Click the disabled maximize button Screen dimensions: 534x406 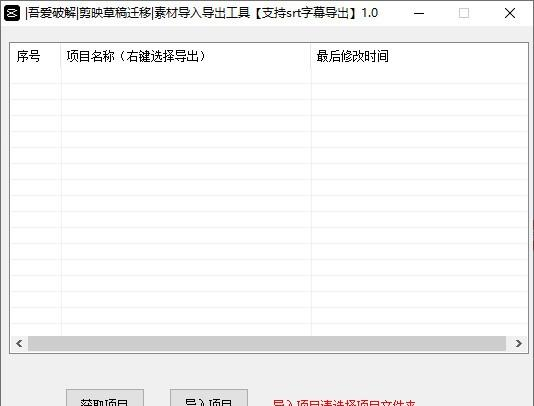coord(464,13)
